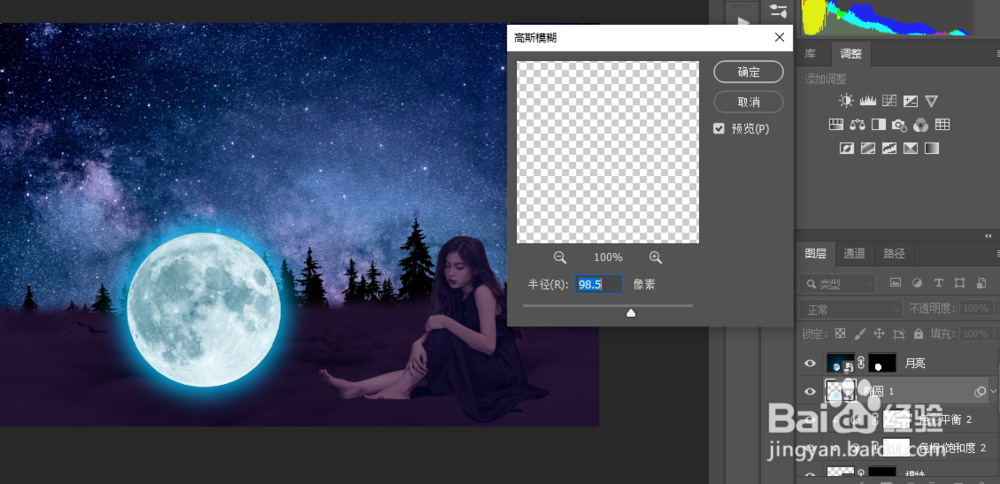Hide the 椭圆 1 layer
The image size is (1000, 484).
coord(810,392)
